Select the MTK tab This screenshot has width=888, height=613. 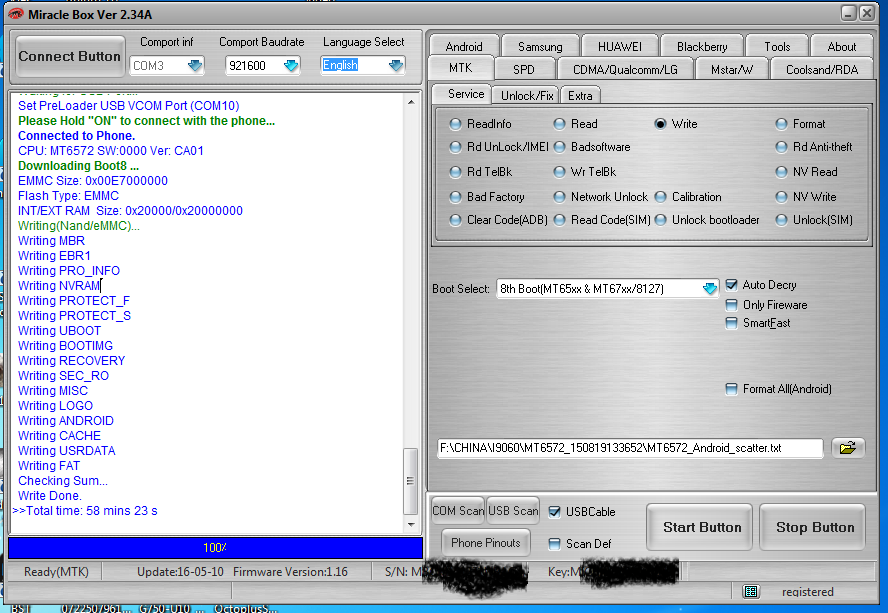(460, 68)
